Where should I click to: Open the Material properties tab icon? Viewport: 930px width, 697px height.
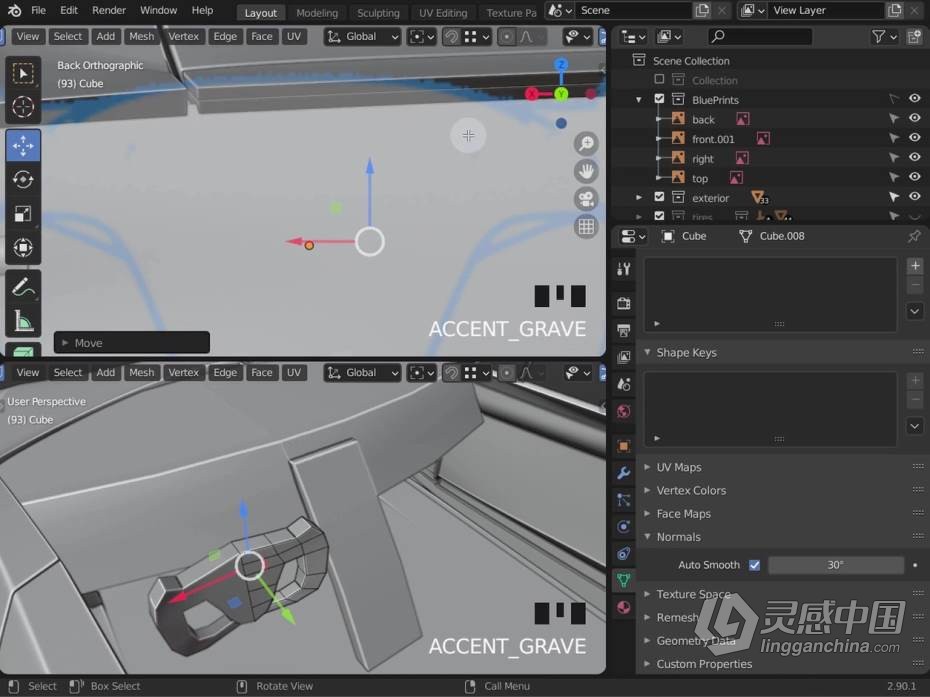pyautogui.click(x=623, y=607)
